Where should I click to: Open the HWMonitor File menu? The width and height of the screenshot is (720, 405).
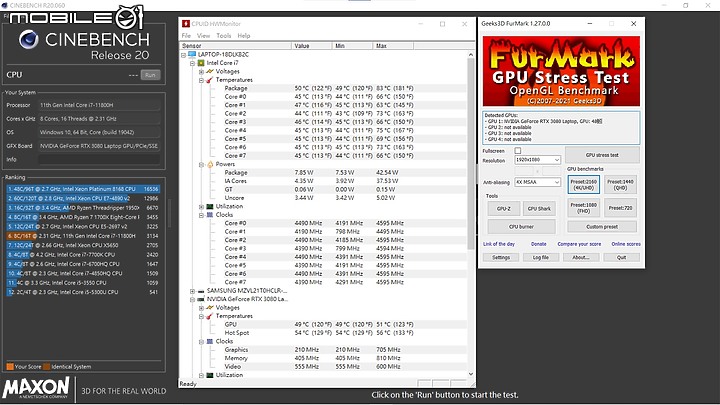click(186, 35)
